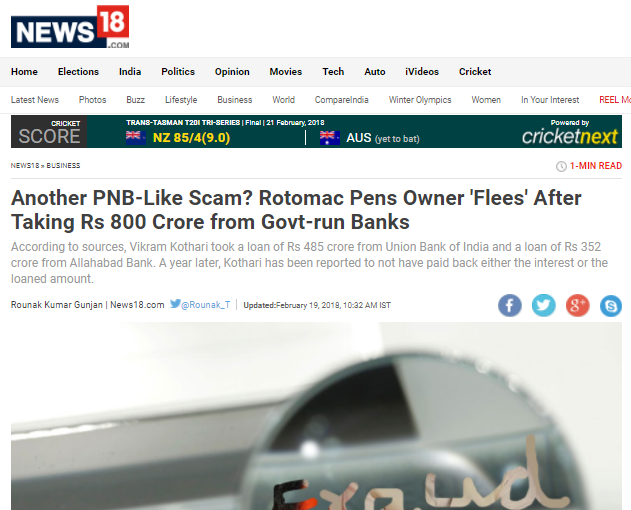Click the cricketnext logo in score banner
The image size is (631, 510).
(x=569, y=136)
